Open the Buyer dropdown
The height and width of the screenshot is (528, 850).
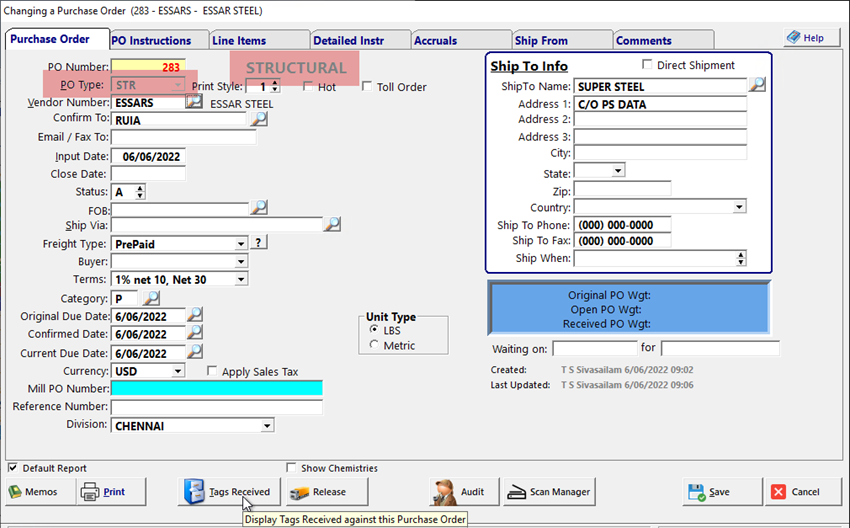[241, 261]
